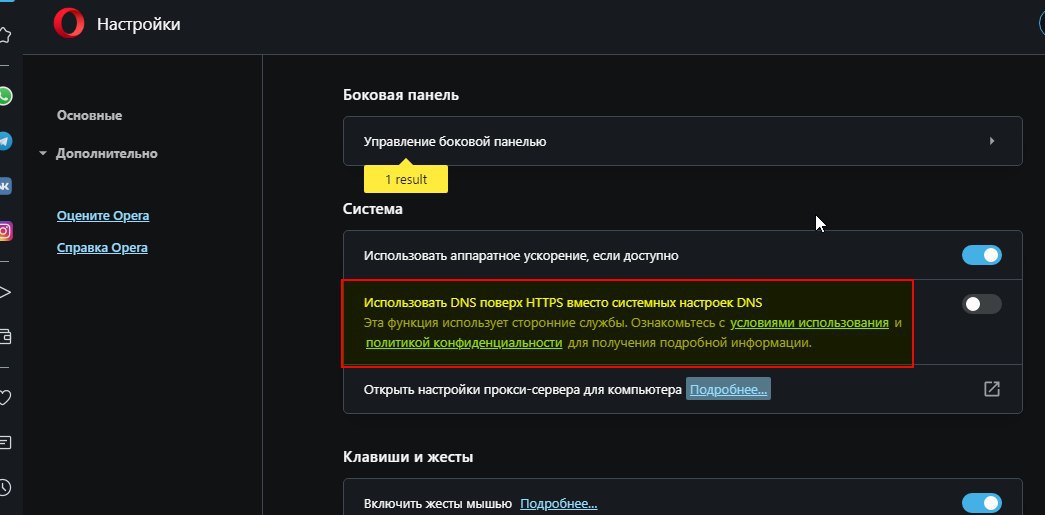Expand the Управление боковой панелью arrow
The image size is (1045, 515).
coord(992,141)
